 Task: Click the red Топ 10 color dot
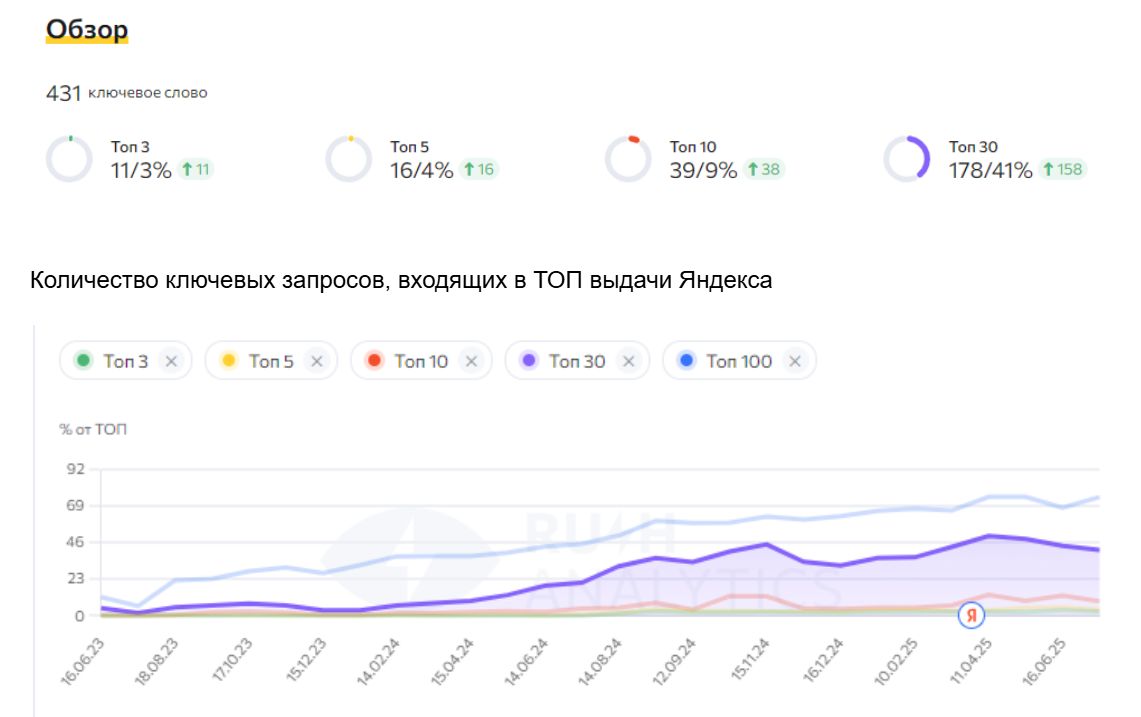point(375,361)
